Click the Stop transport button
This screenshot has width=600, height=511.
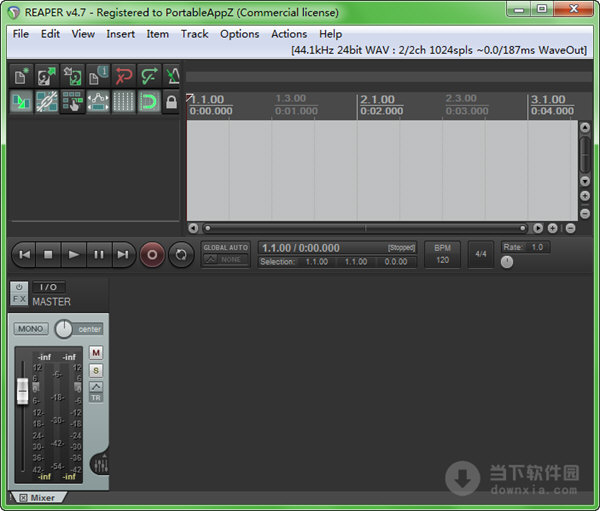48,255
